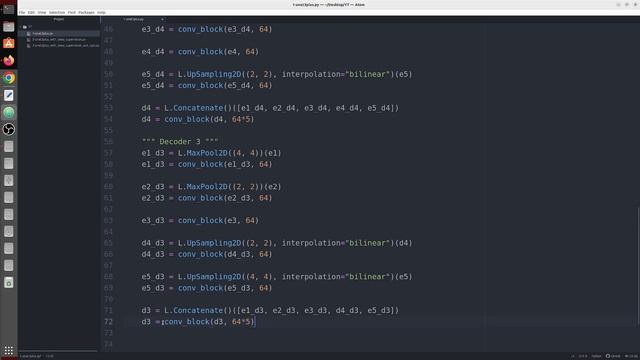Viewport: 640px width, 360px height.
Task: Click the line 'e3_d4 = conv_block(e3_d4, 64)'
Action: click(207, 29)
